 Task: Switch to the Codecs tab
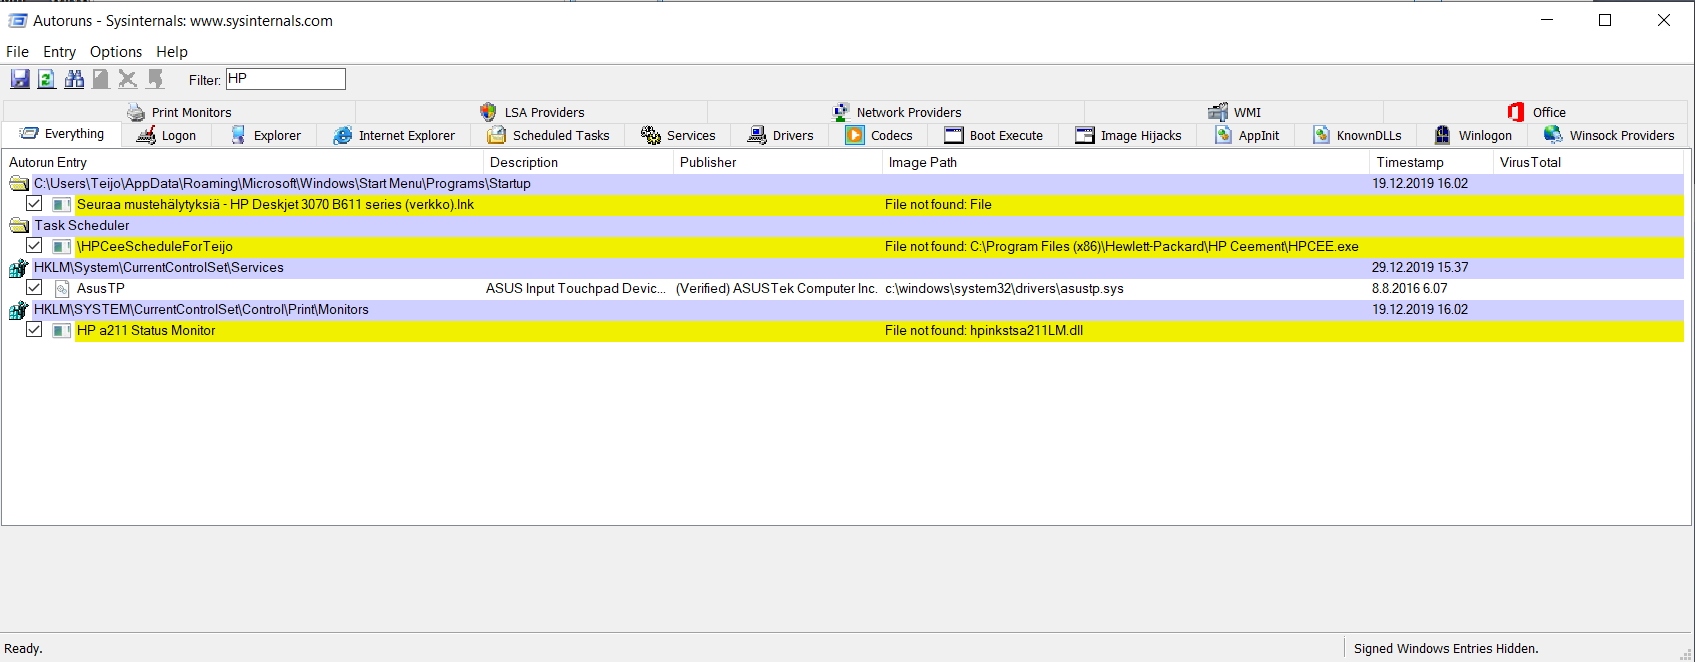click(x=879, y=135)
